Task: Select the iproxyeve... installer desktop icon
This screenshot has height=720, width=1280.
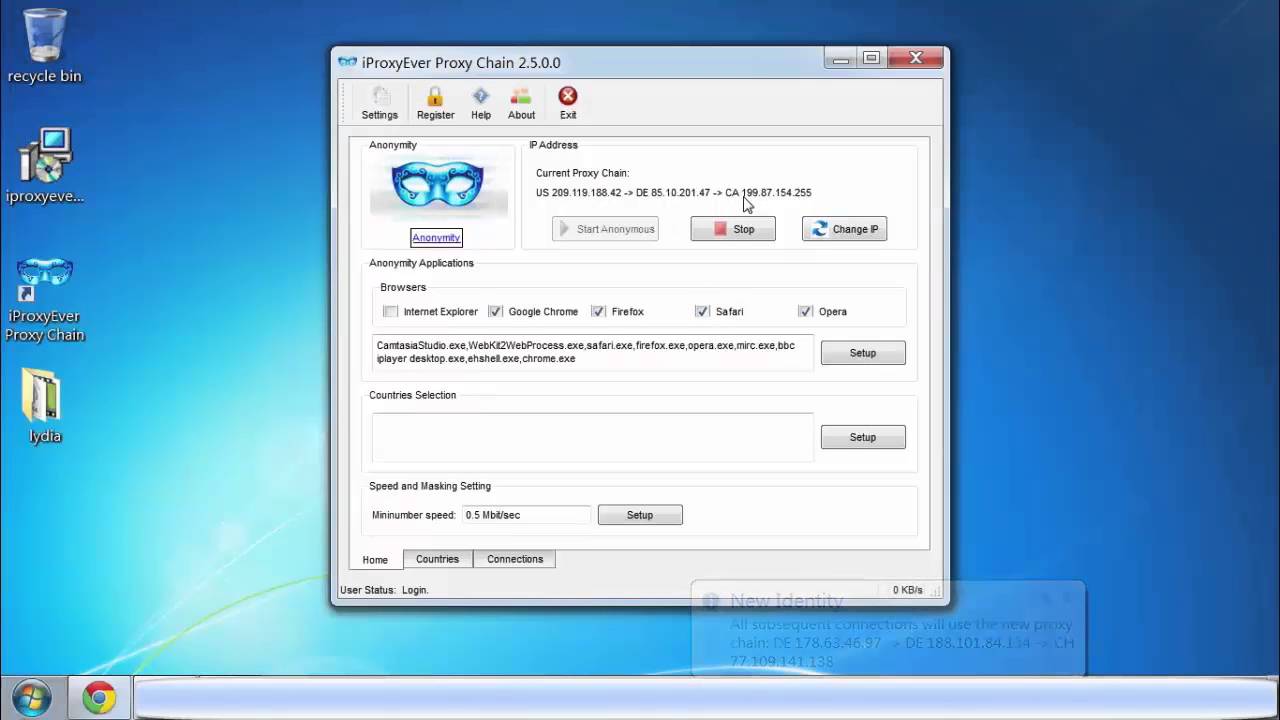Action: point(45,166)
